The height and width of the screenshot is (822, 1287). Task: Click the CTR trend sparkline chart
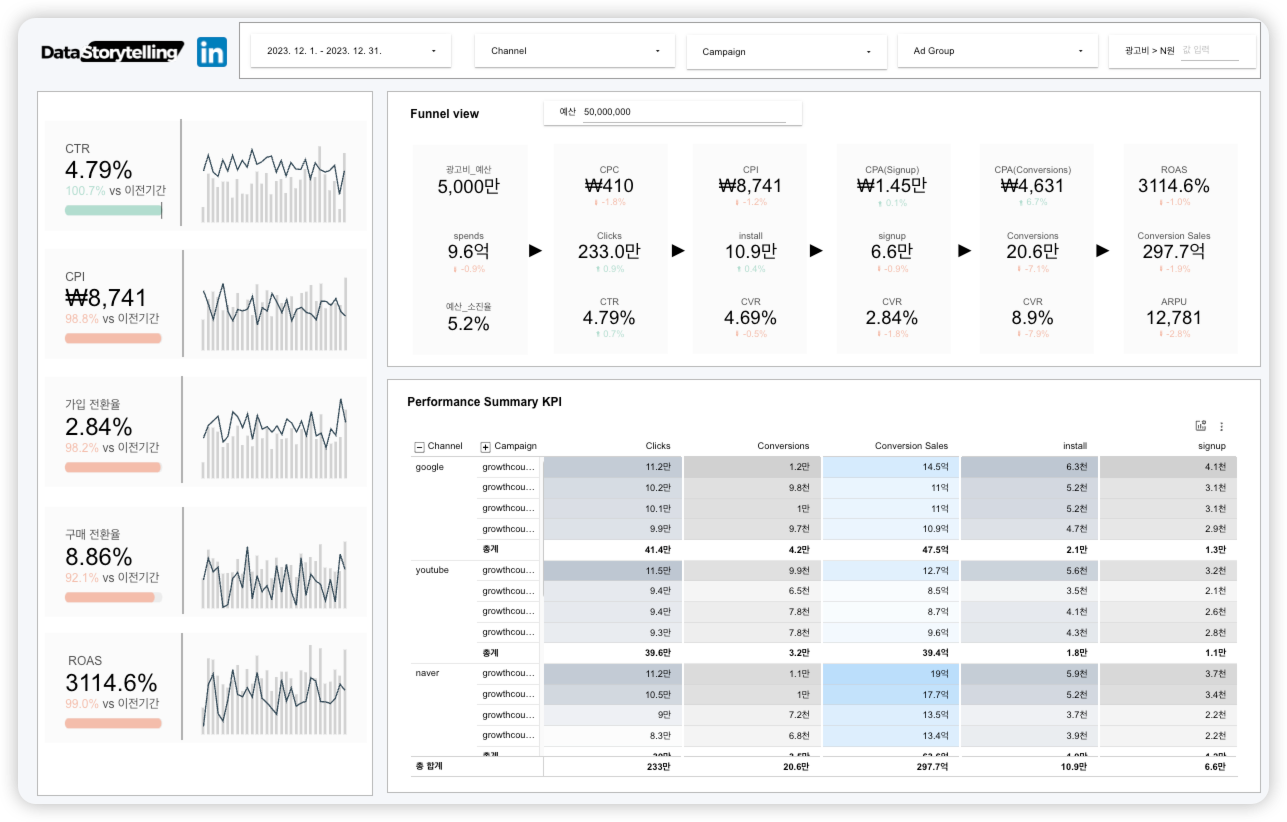point(274,184)
